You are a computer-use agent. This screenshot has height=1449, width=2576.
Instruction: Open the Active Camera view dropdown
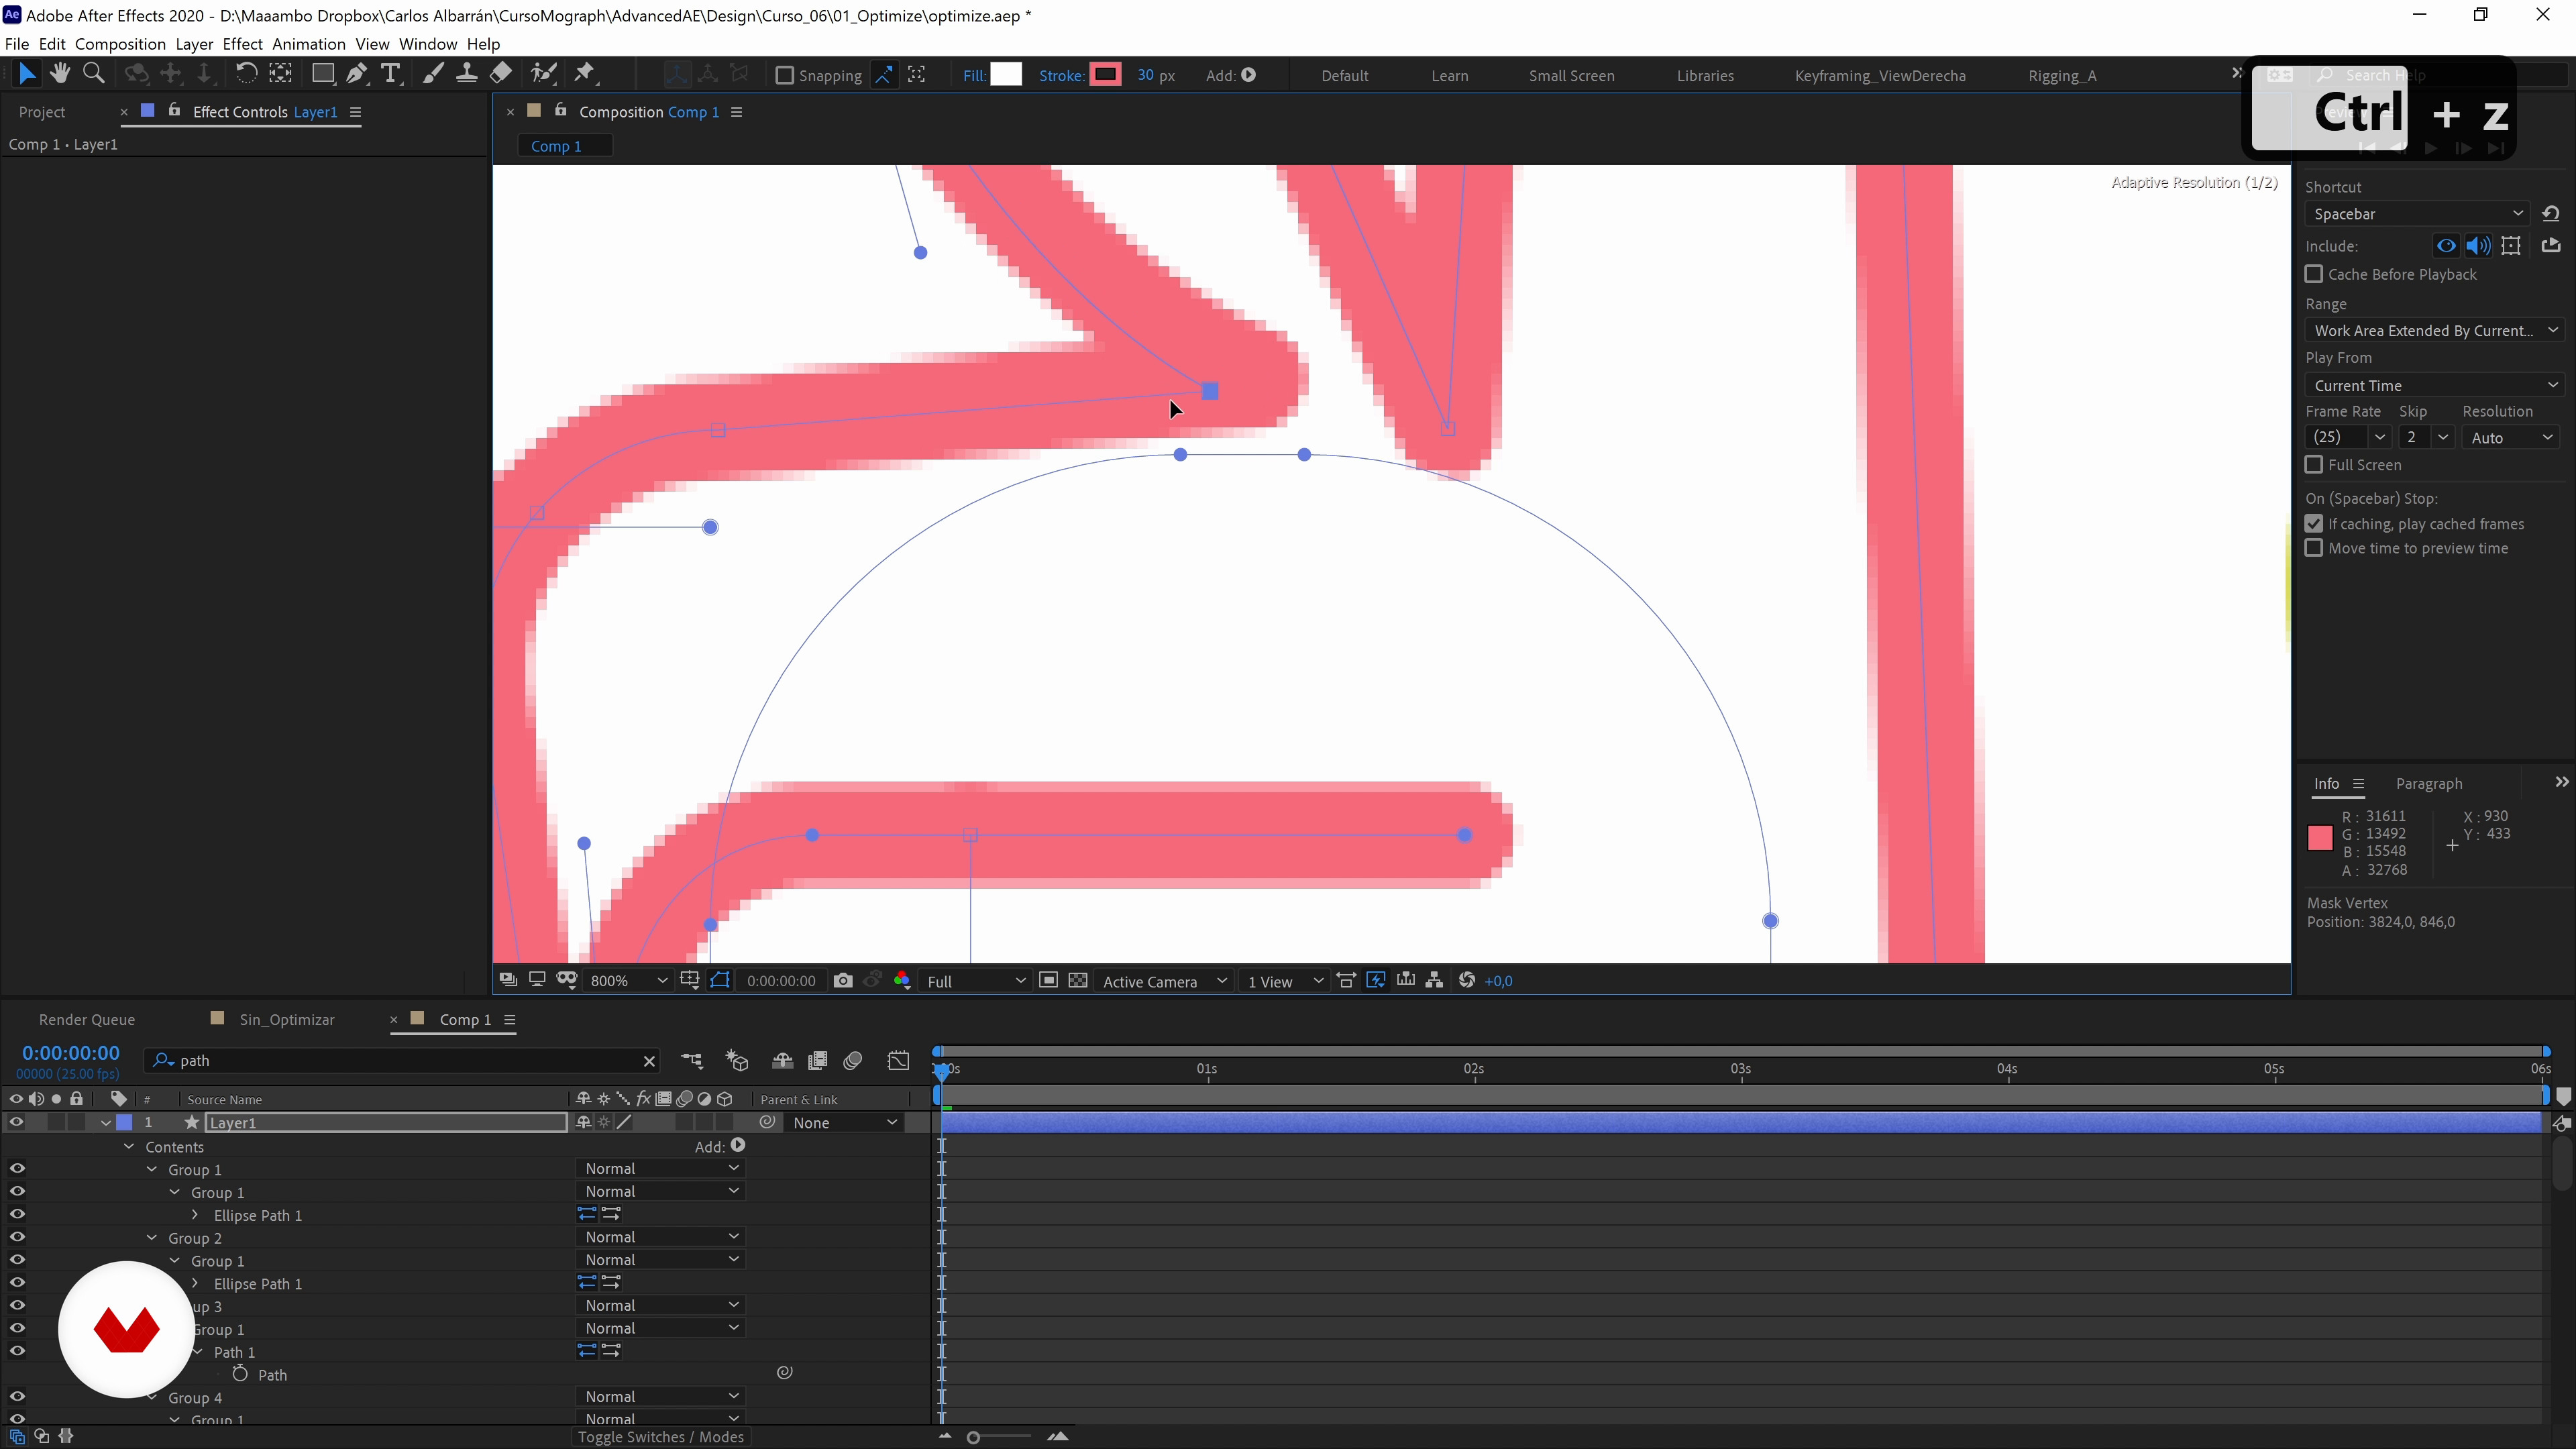[1164, 981]
